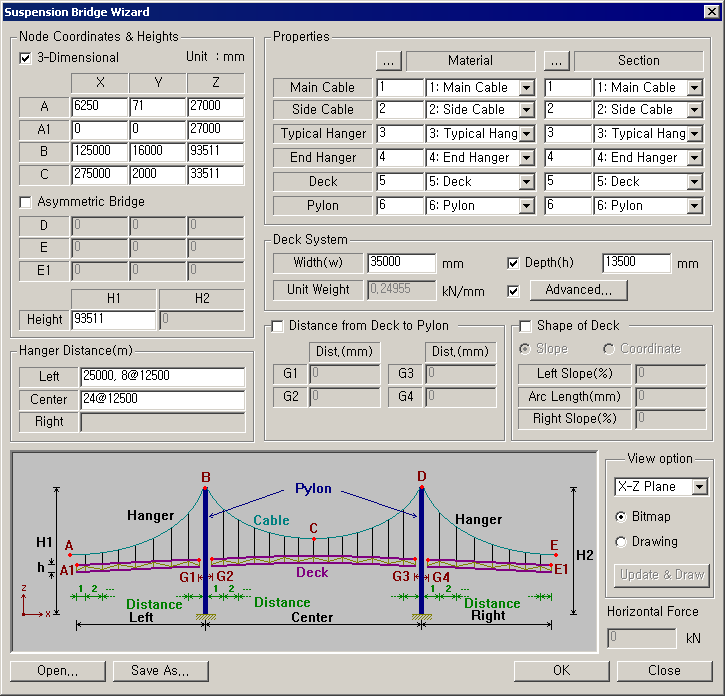Enable the Asymmetric Bridge option
Image resolution: width=725 pixels, height=696 pixels.
coord(26,202)
